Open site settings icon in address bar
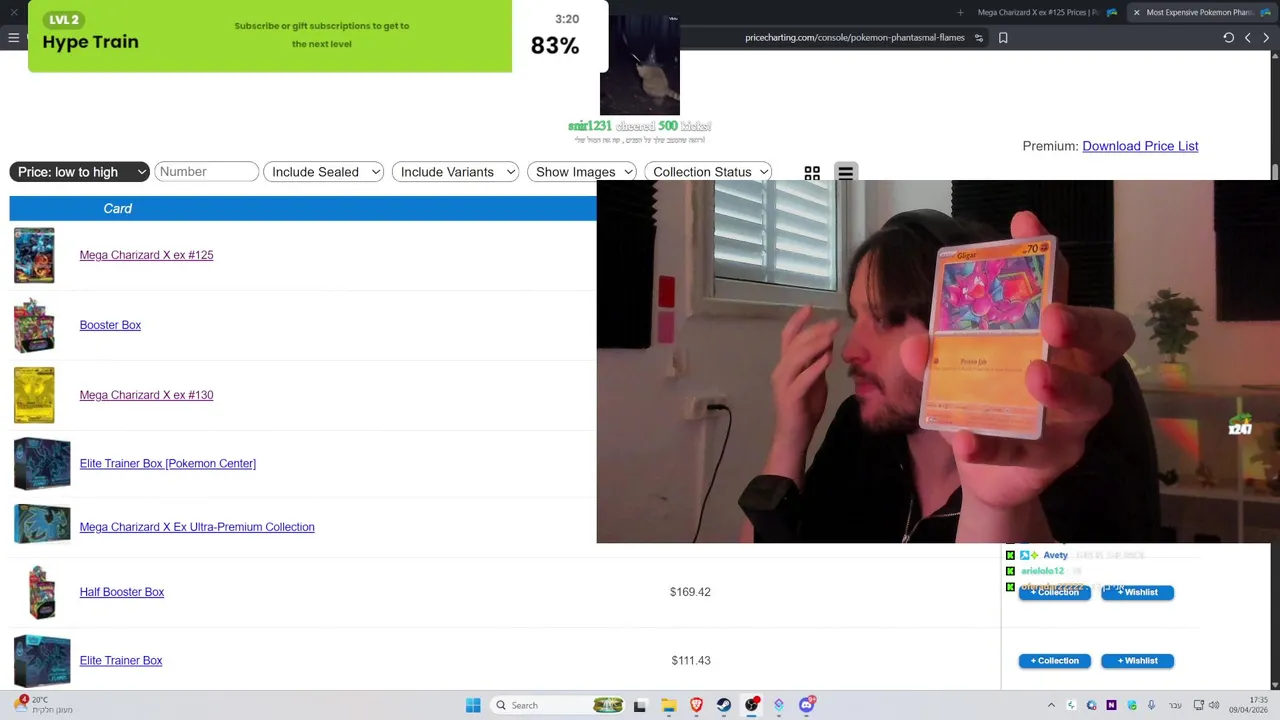The image size is (1280, 720). coord(979,38)
